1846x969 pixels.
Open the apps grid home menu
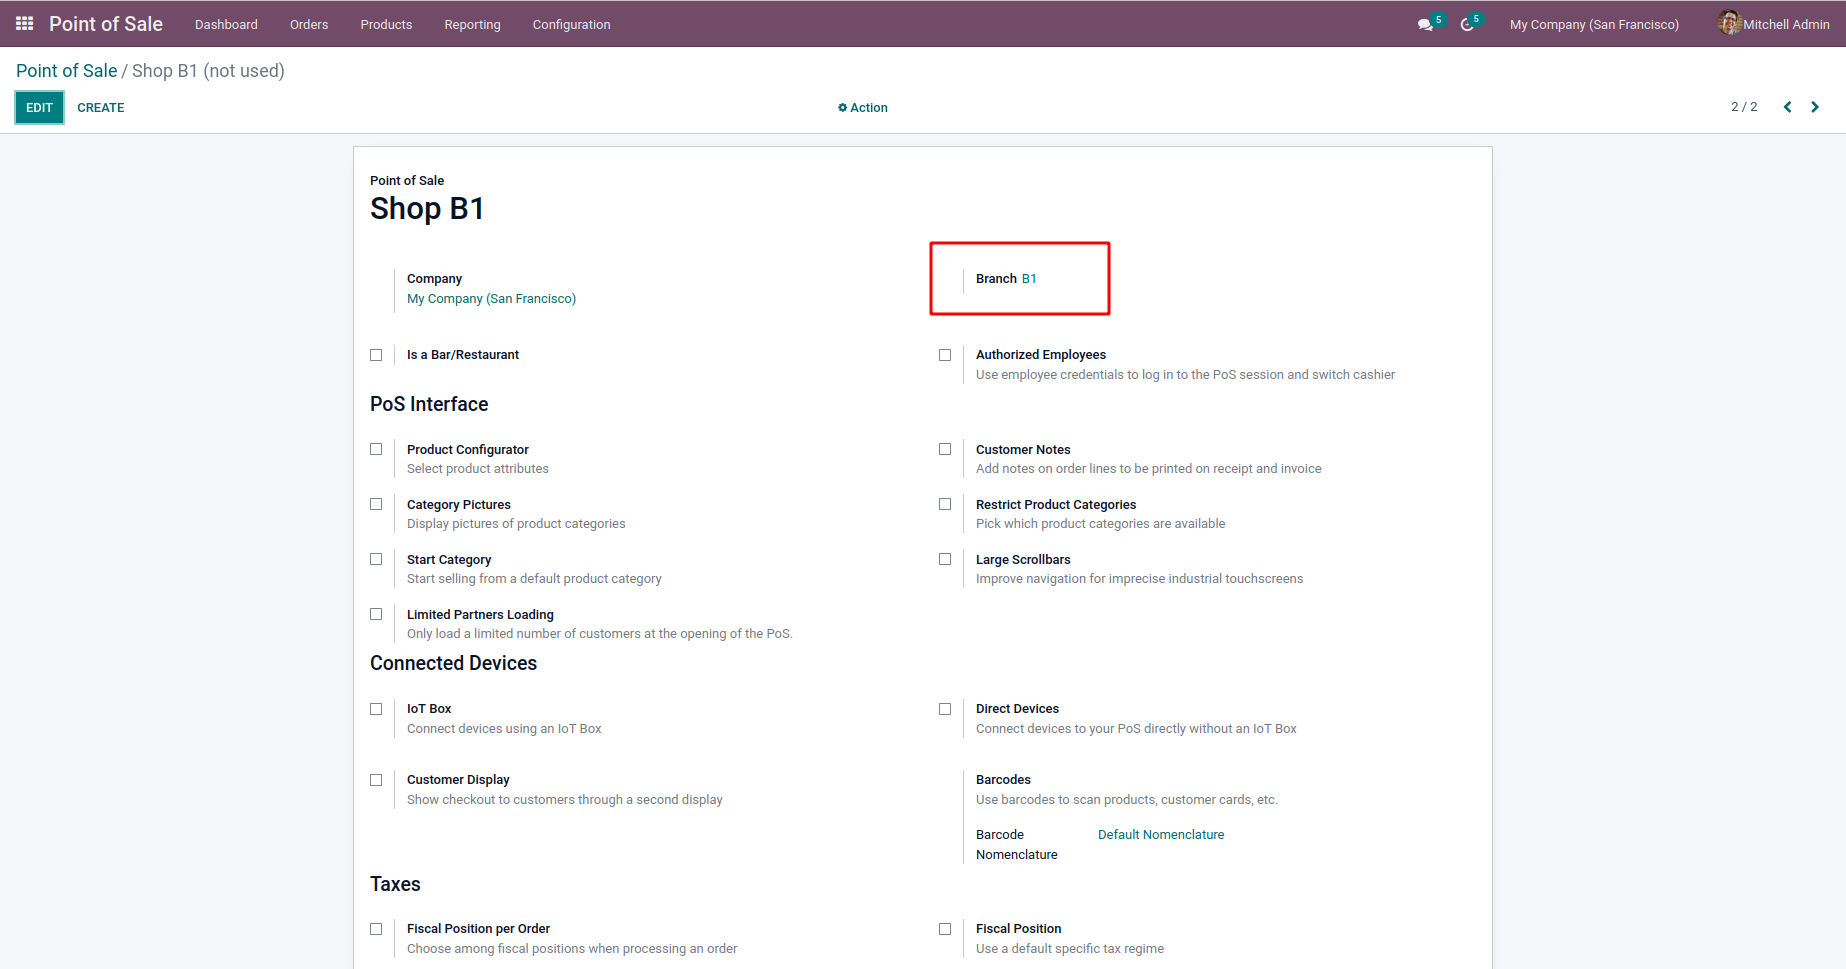[25, 24]
